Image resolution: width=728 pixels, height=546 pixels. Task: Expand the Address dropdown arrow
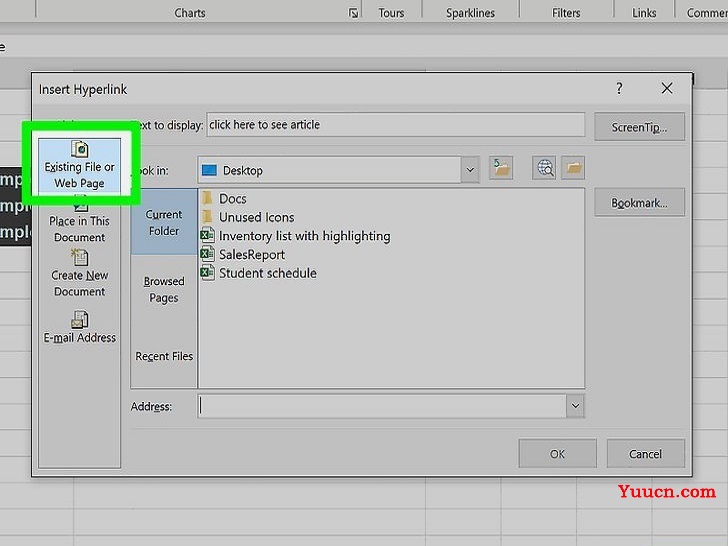pyautogui.click(x=575, y=406)
